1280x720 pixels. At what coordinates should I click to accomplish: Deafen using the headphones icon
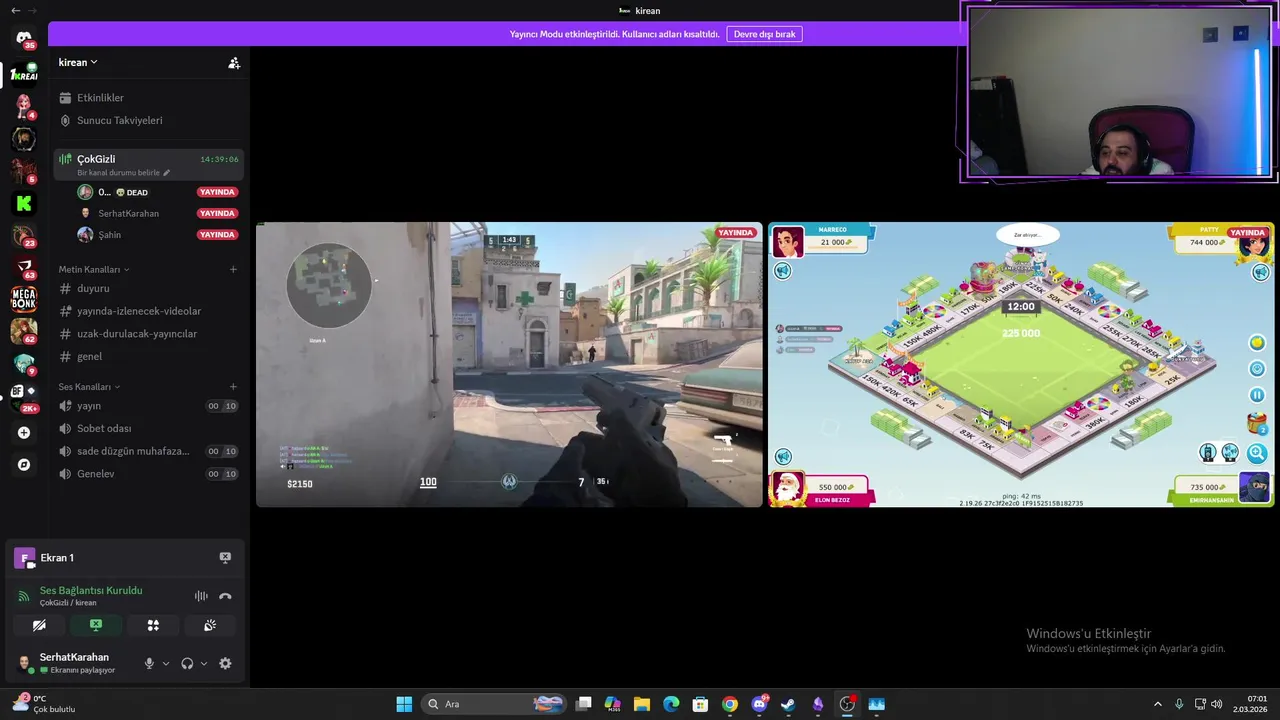[x=187, y=663]
